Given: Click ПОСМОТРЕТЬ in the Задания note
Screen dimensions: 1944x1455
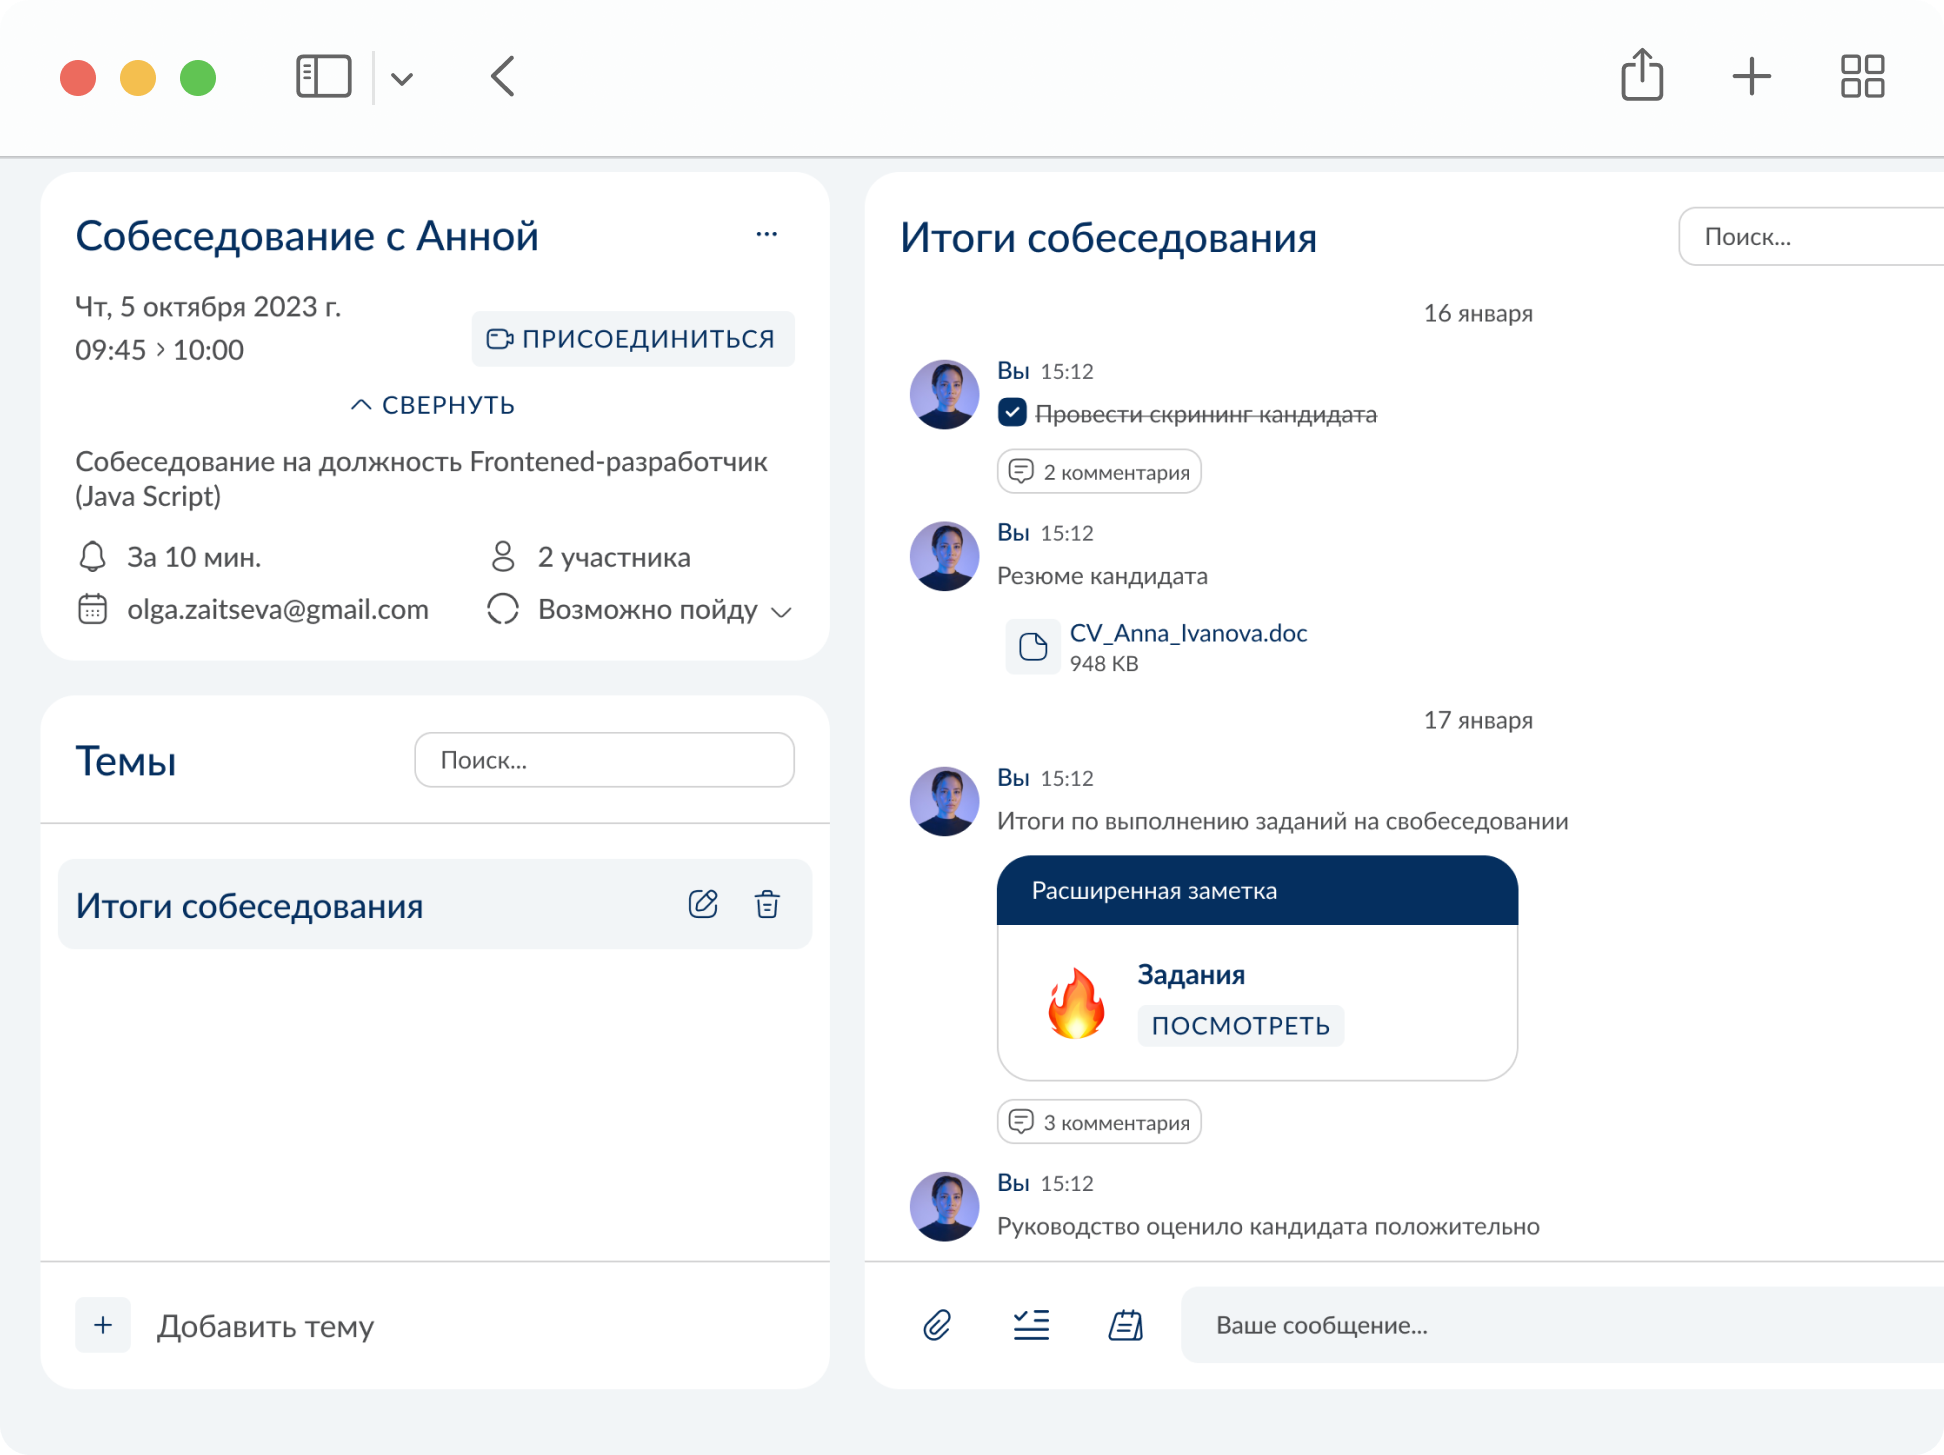Looking at the screenshot, I should pyautogui.click(x=1240, y=1026).
